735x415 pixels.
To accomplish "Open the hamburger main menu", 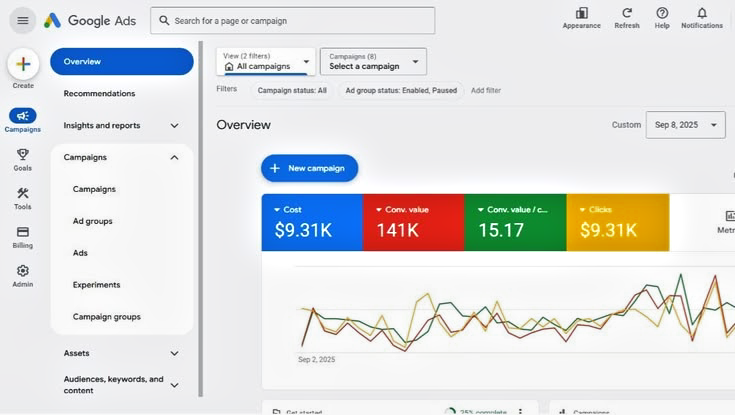I will pyautogui.click(x=22, y=21).
